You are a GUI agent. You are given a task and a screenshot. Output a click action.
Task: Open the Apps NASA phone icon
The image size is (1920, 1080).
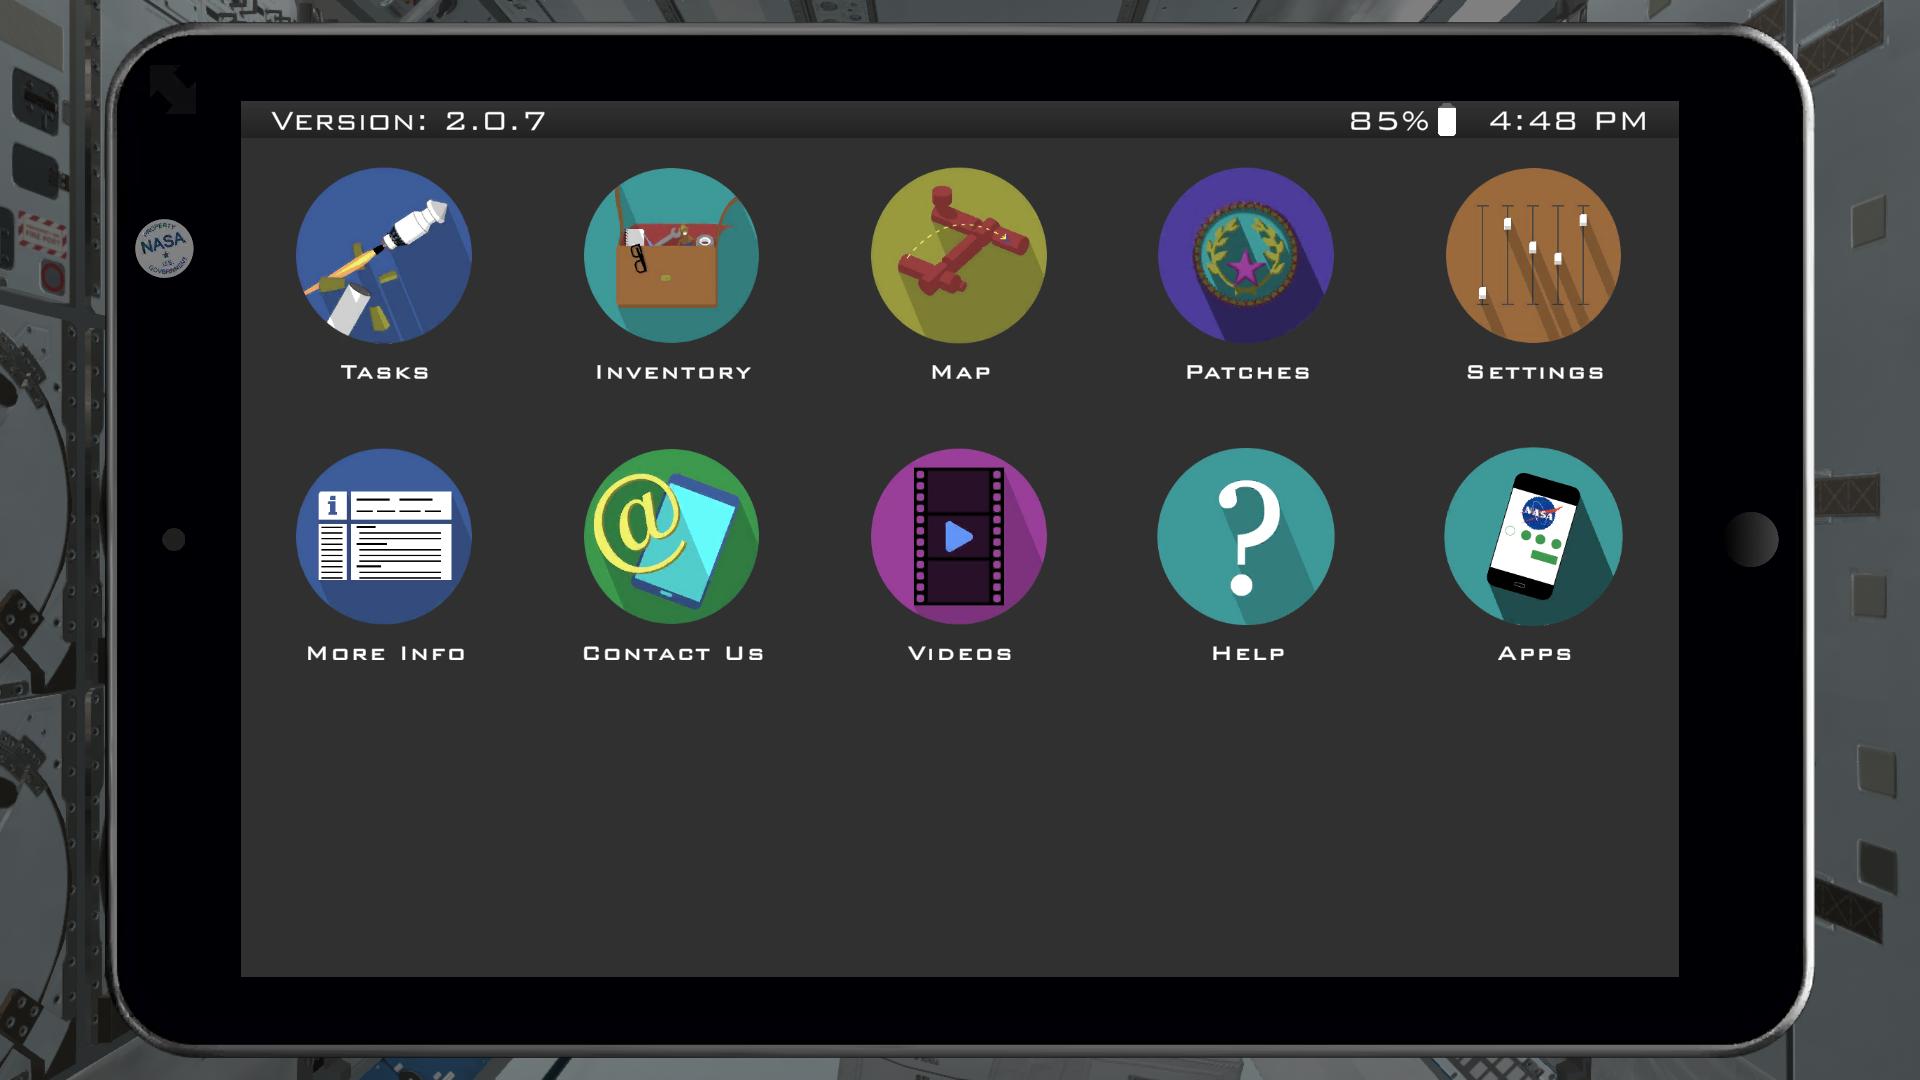[1534, 536]
